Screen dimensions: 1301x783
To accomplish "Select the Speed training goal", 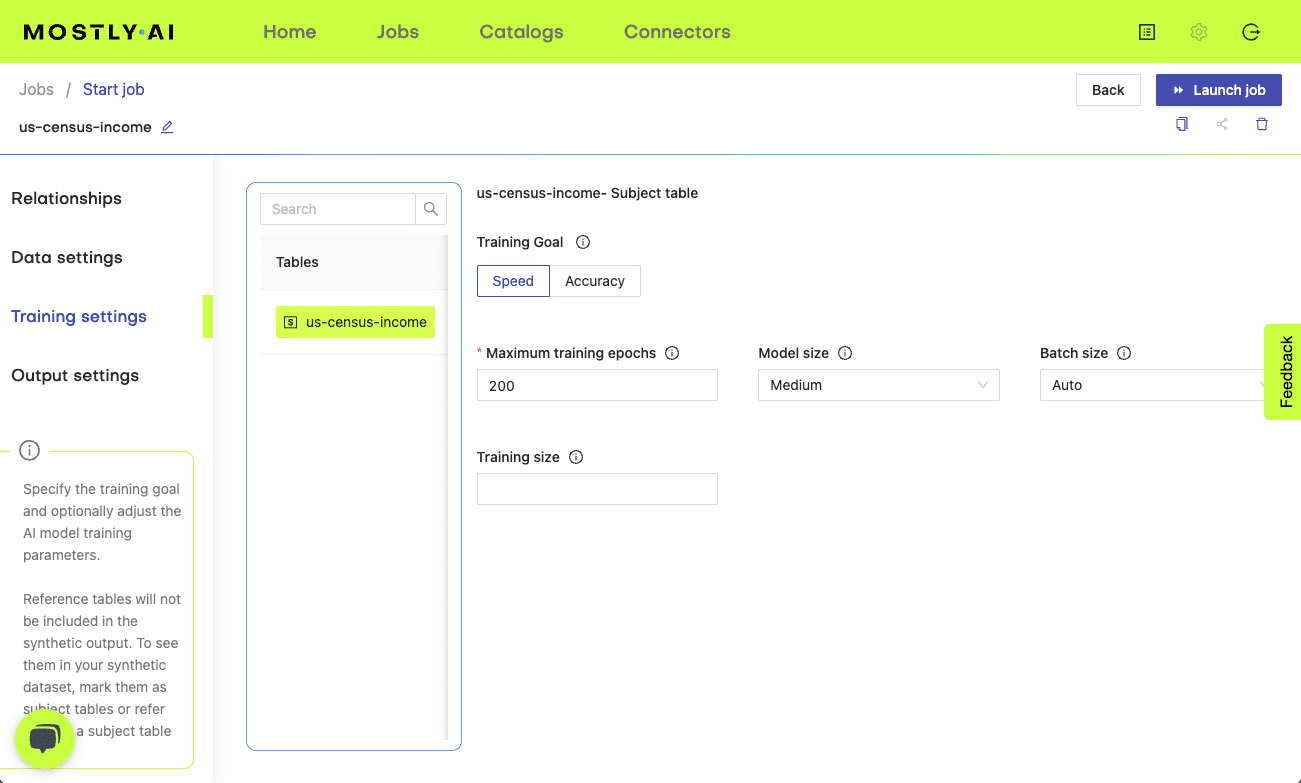I will coord(513,281).
